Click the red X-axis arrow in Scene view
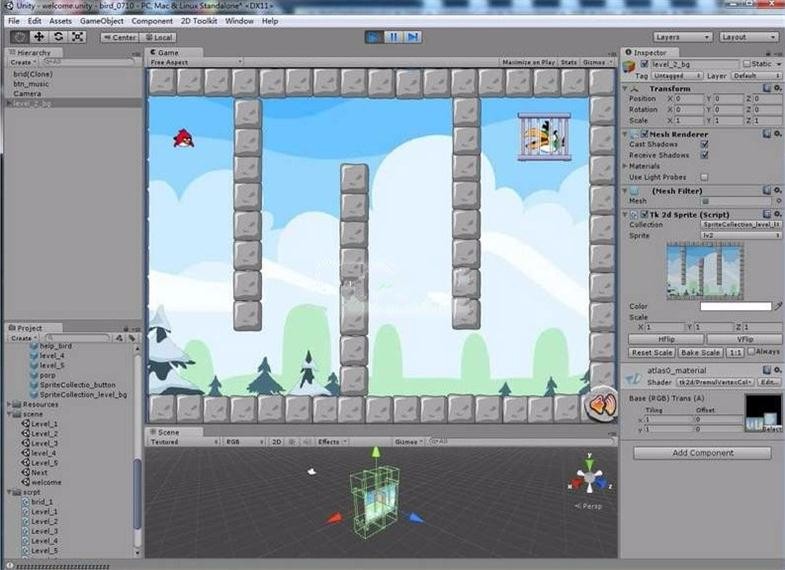785x570 pixels. (x=335, y=518)
